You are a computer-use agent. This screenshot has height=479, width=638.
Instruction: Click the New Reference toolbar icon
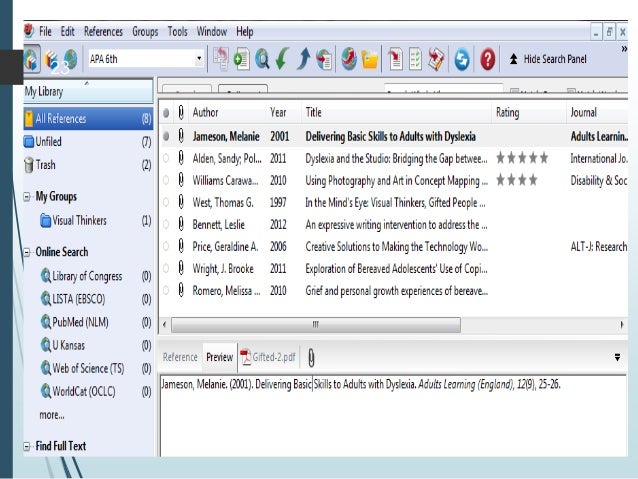240,59
